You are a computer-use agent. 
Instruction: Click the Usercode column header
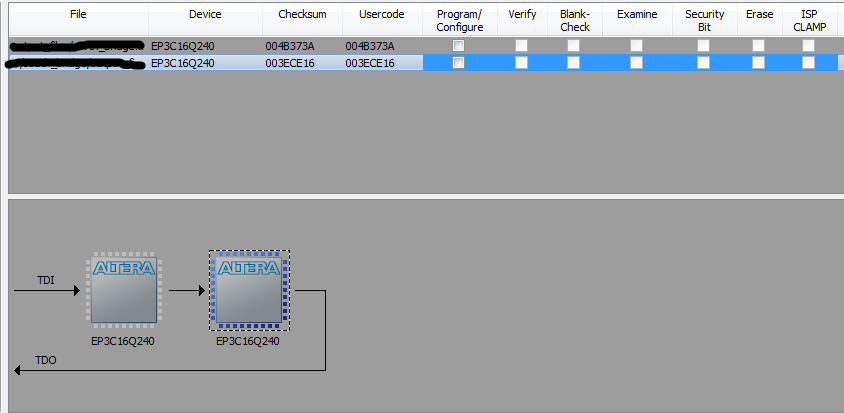[x=382, y=20]
